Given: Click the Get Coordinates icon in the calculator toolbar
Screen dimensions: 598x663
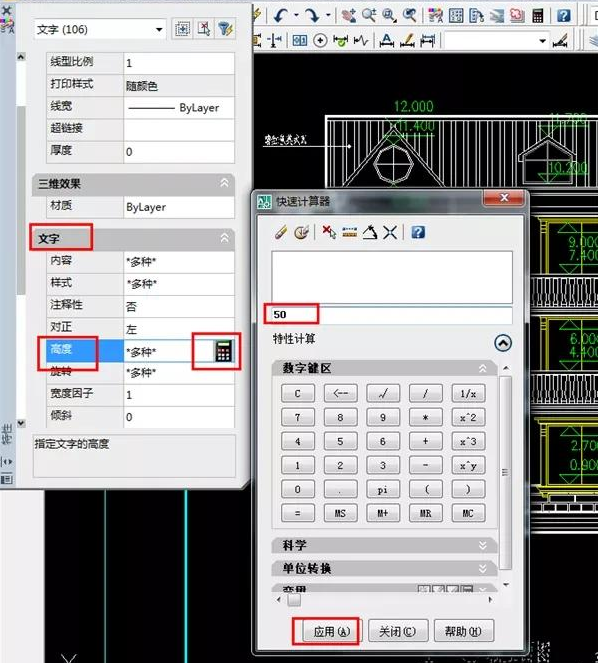Looking at the screenshot, I should click(x=329, y=232).
